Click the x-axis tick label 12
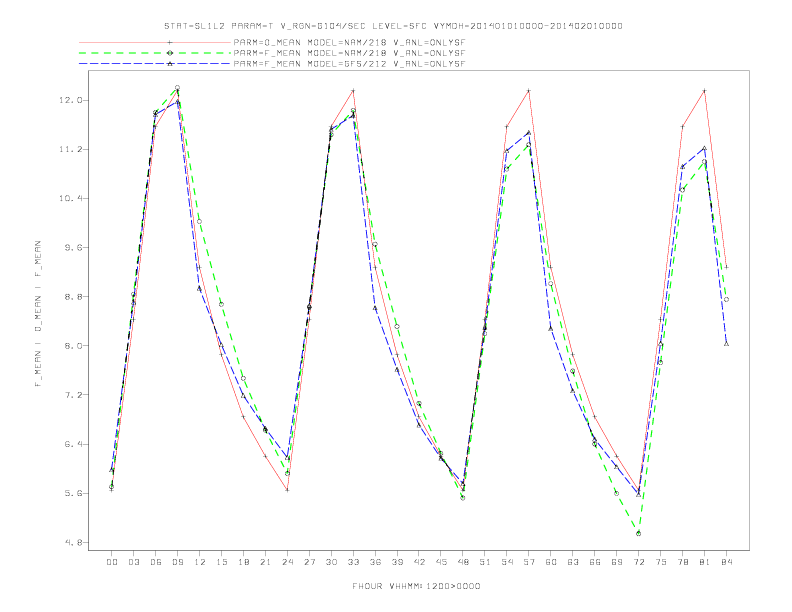Viewport: 792px width, 612px height. coord(200,562)
